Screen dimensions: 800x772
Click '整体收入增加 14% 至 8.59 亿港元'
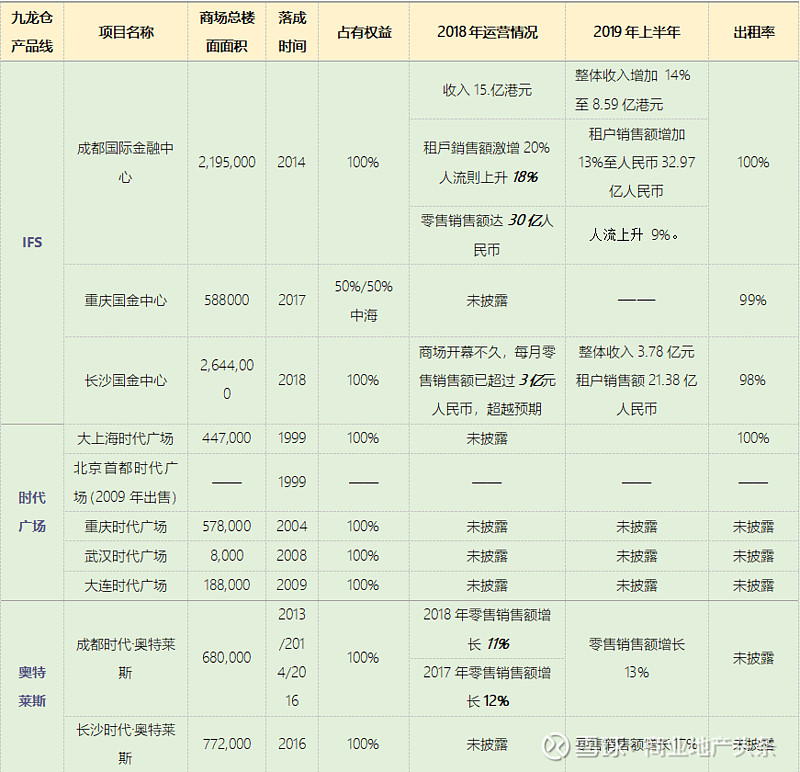(x=637, y=90)
